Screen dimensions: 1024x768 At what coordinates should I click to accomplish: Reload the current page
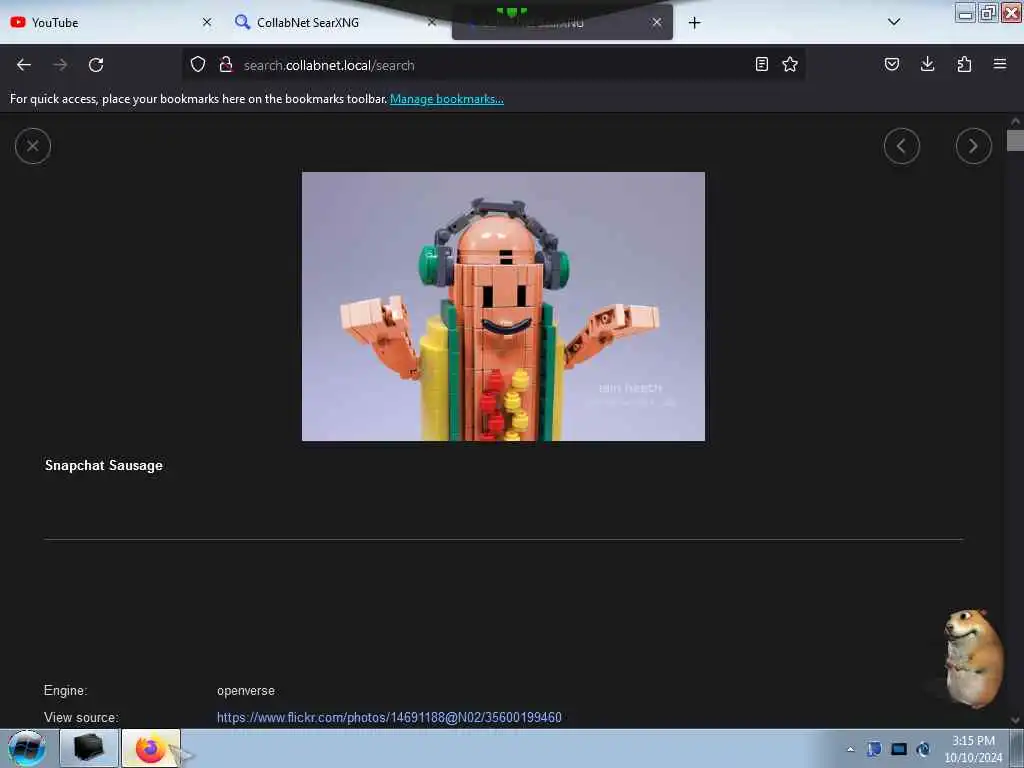coord(96,65)
